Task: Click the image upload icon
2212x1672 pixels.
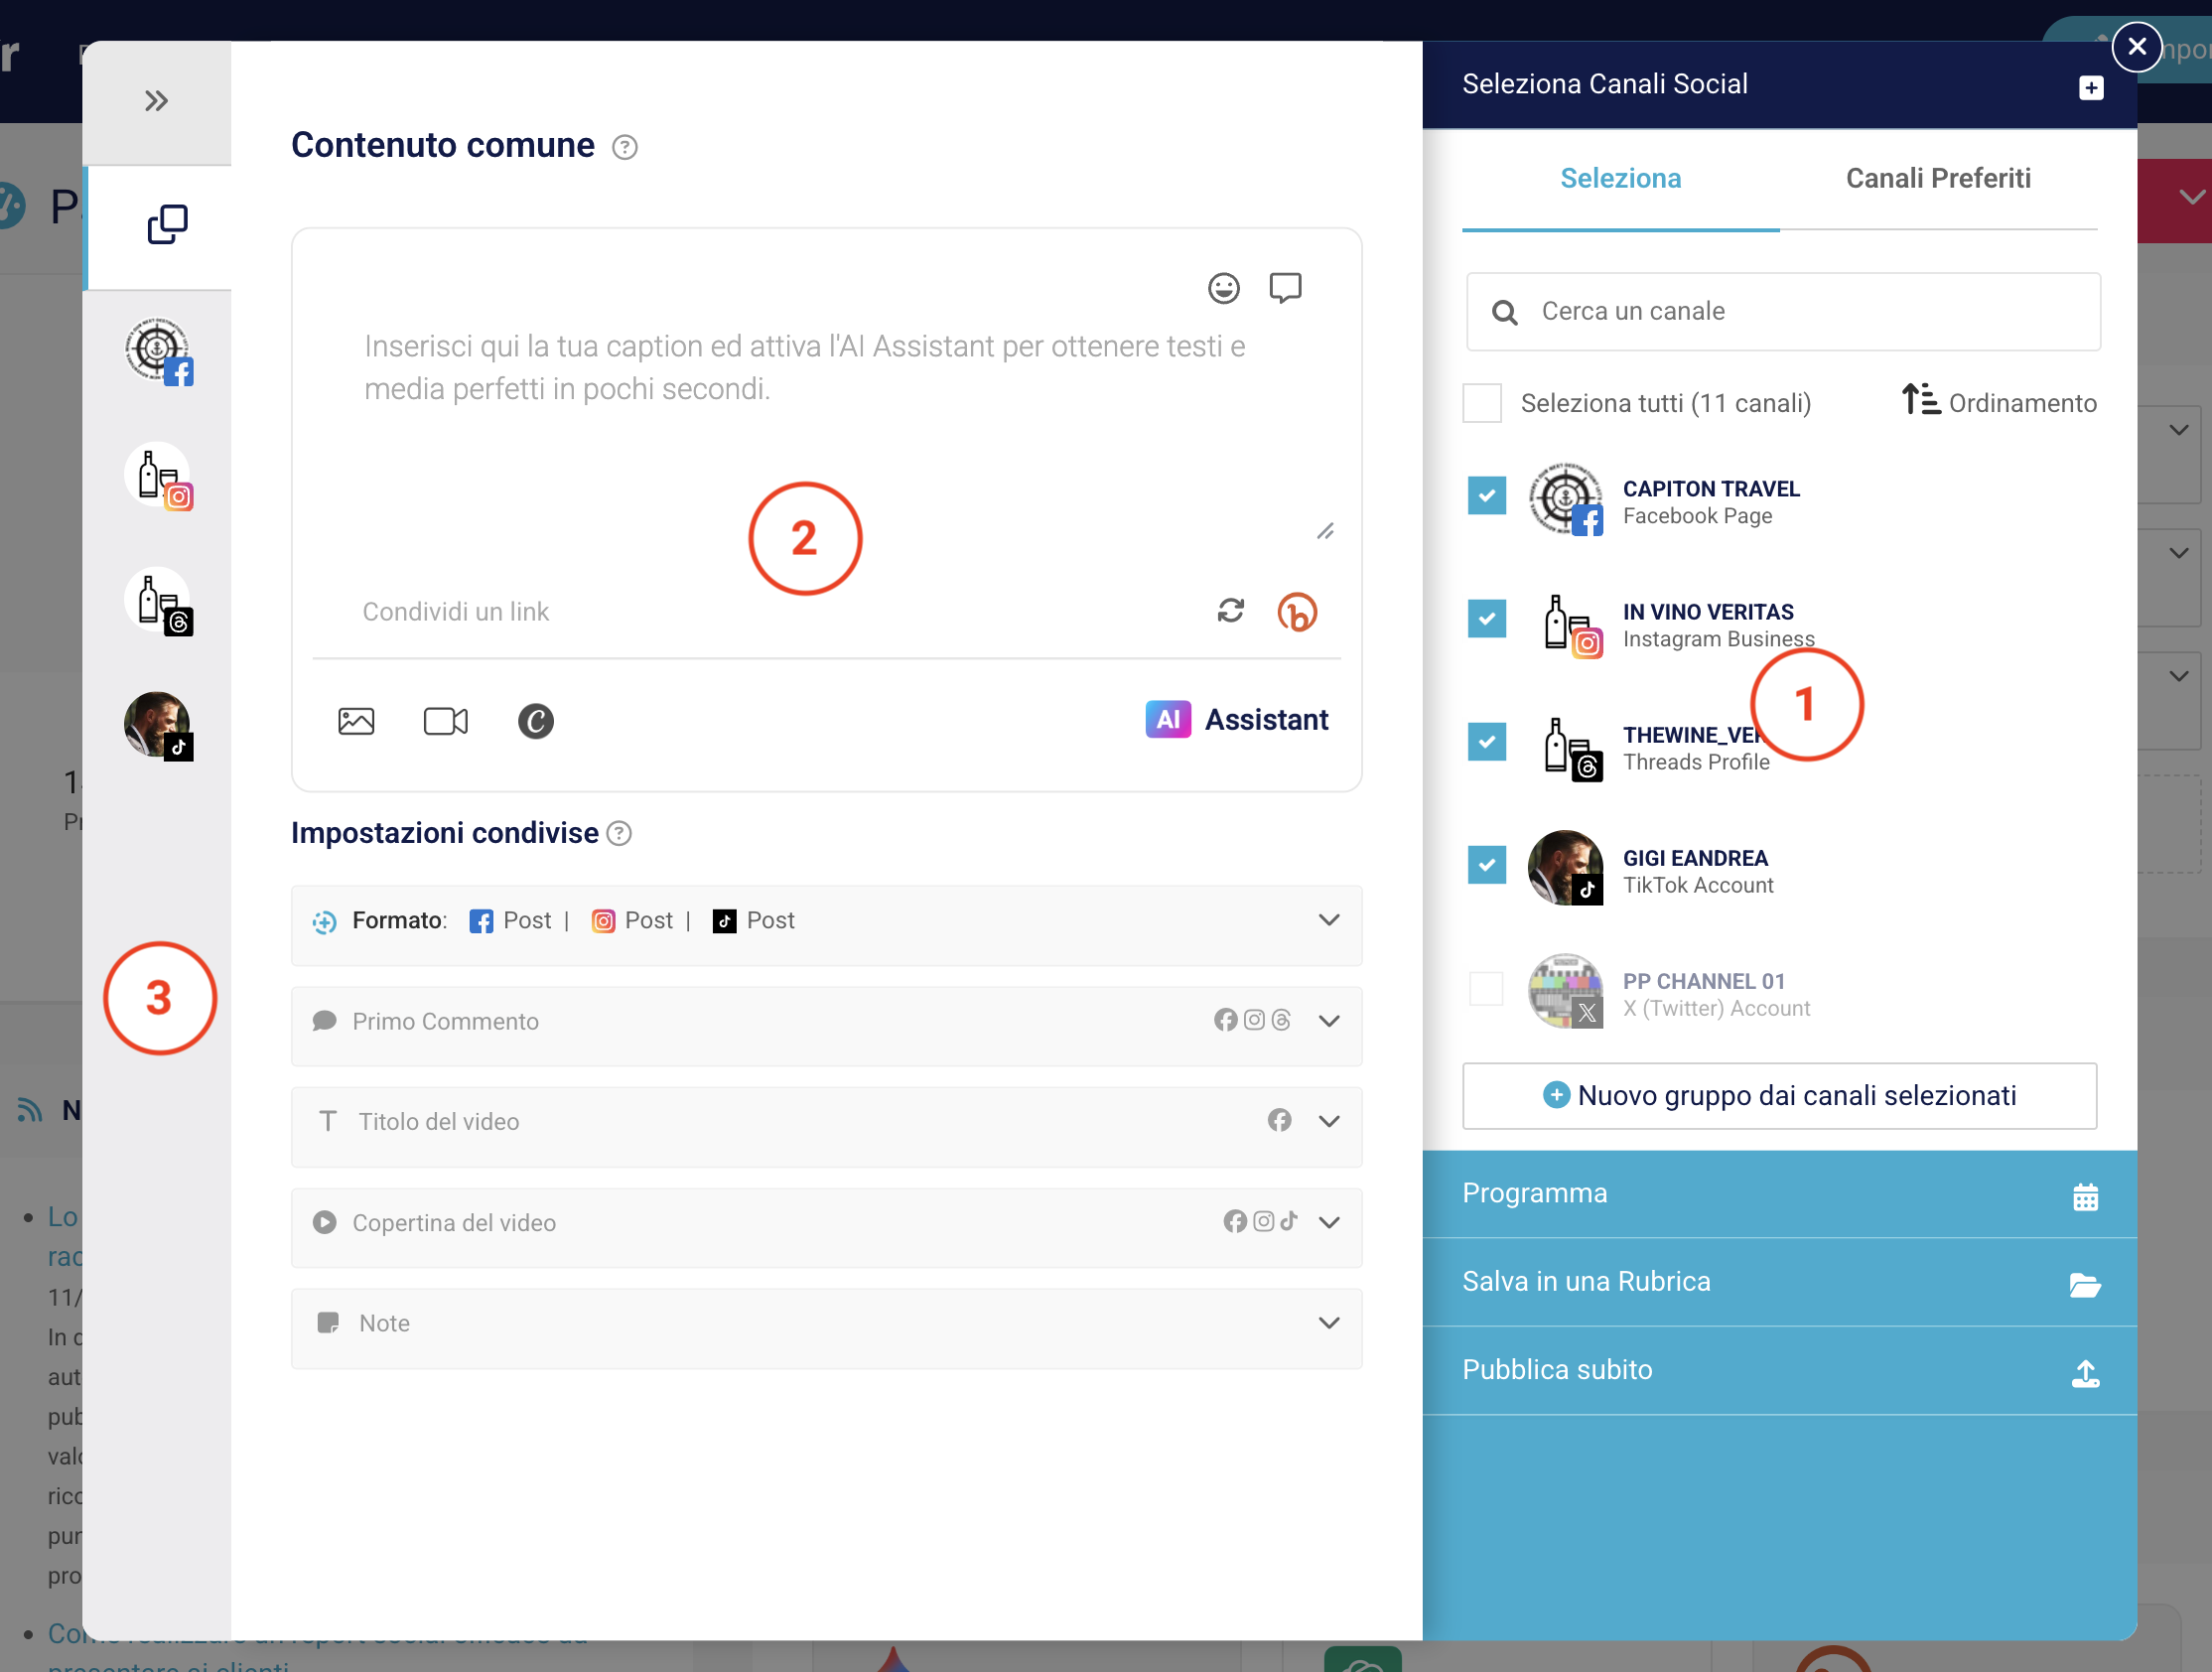Action: 356,721
